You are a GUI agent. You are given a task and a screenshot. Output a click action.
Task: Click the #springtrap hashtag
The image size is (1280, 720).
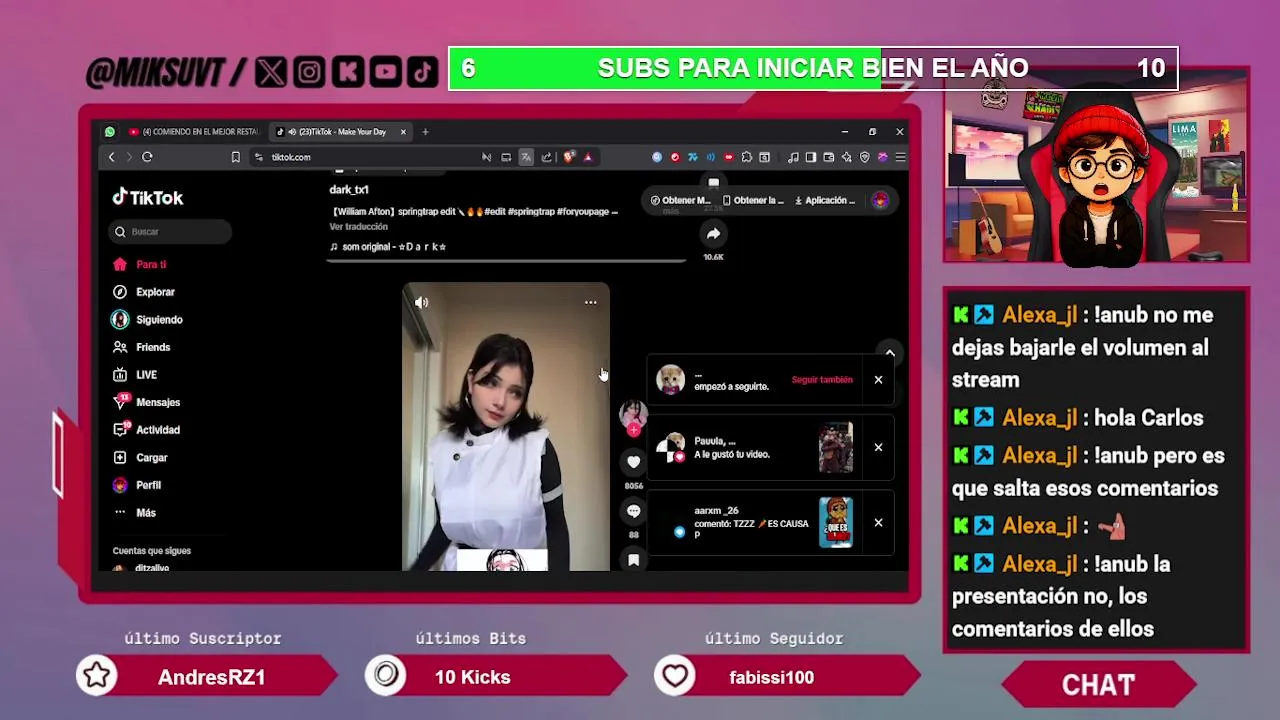tap(530, 212)
